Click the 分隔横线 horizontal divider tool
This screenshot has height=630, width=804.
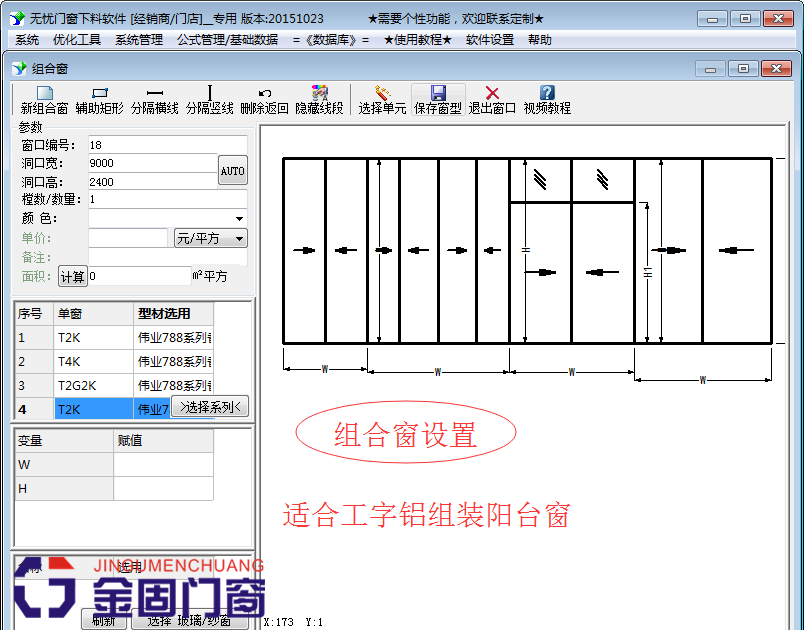pyautogui.click(x=154, y=98)
